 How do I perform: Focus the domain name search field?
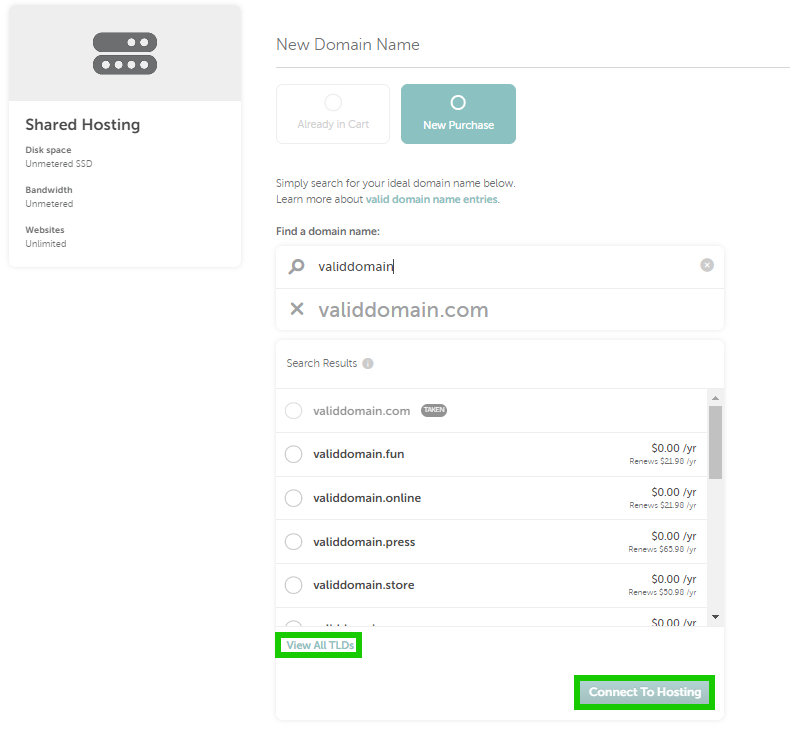tap(500, 267)
